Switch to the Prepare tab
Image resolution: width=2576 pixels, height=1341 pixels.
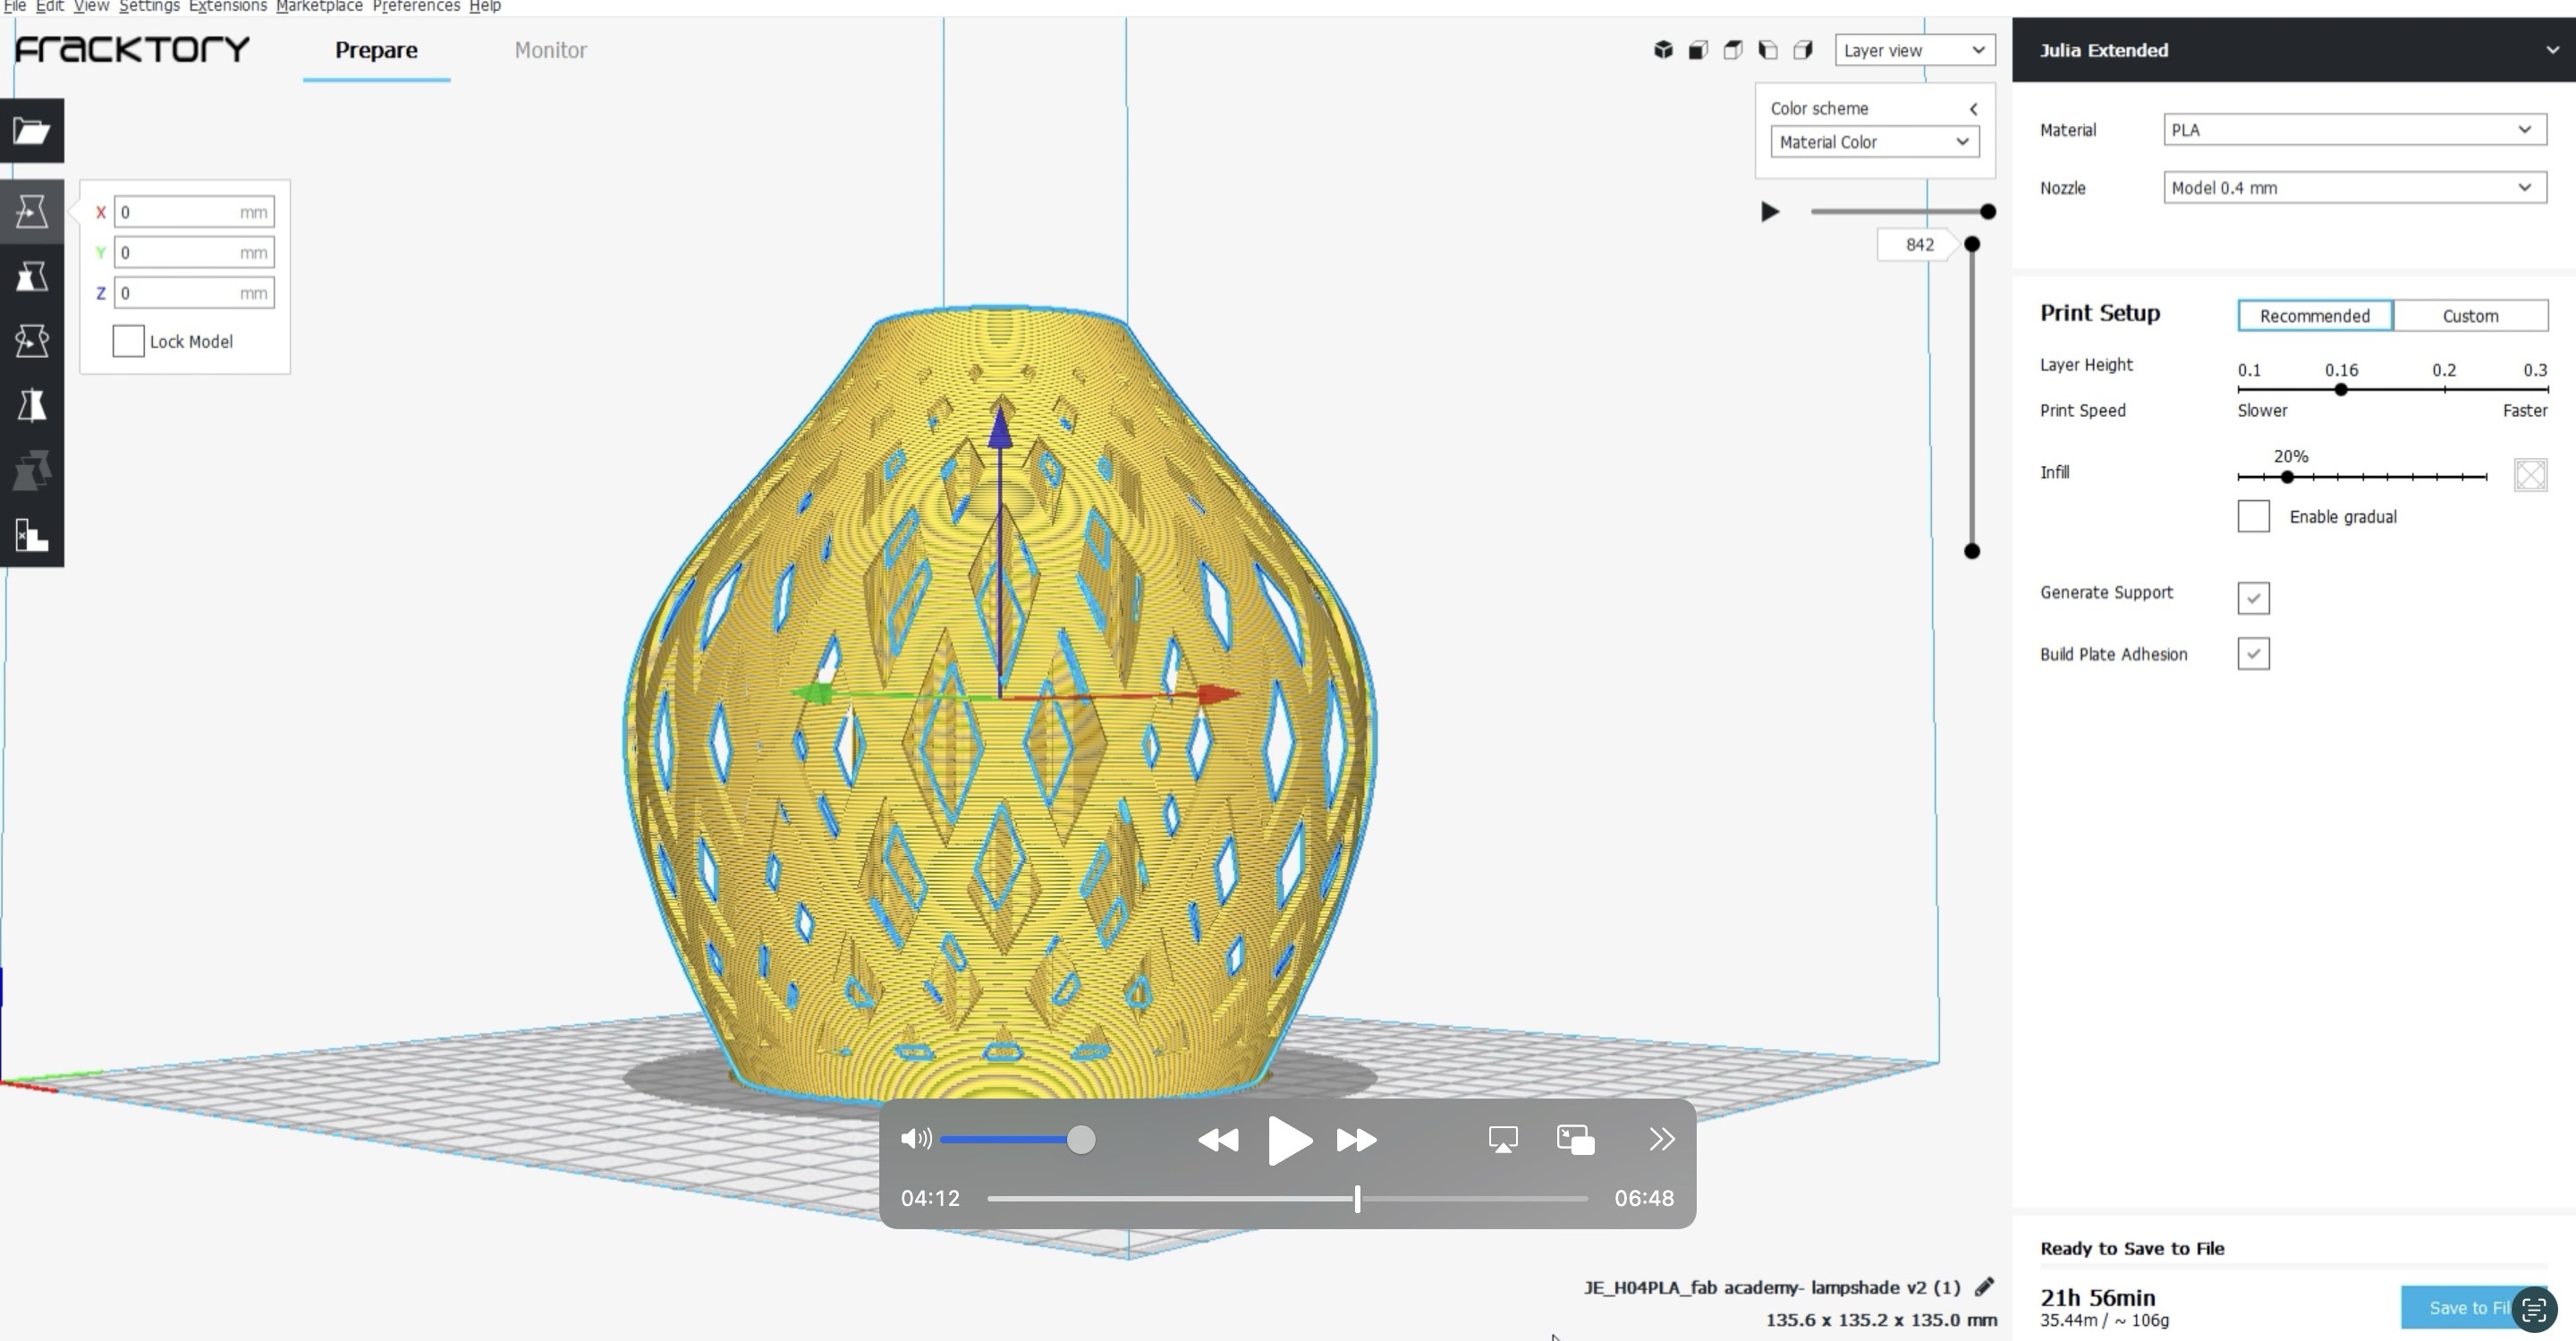[376, 50]
